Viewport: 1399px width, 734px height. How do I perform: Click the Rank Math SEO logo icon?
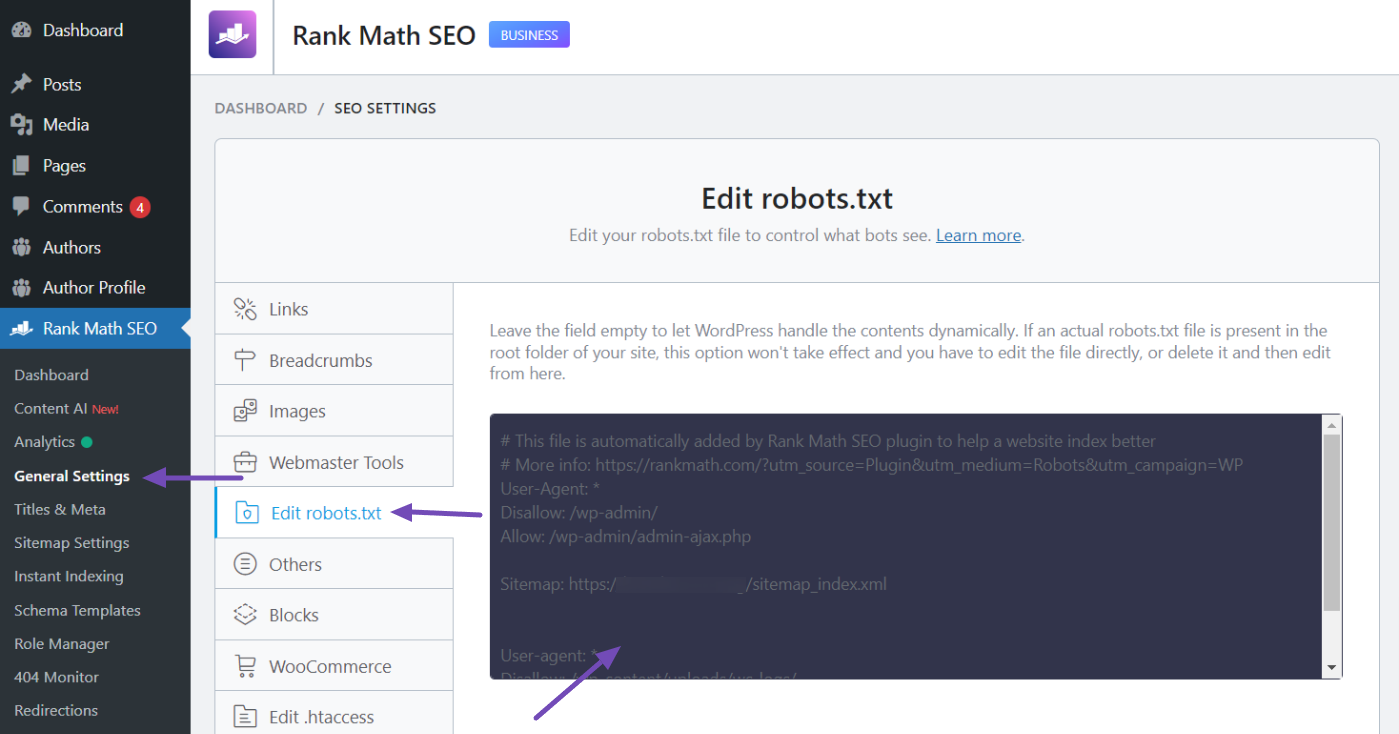pos(232,34)
